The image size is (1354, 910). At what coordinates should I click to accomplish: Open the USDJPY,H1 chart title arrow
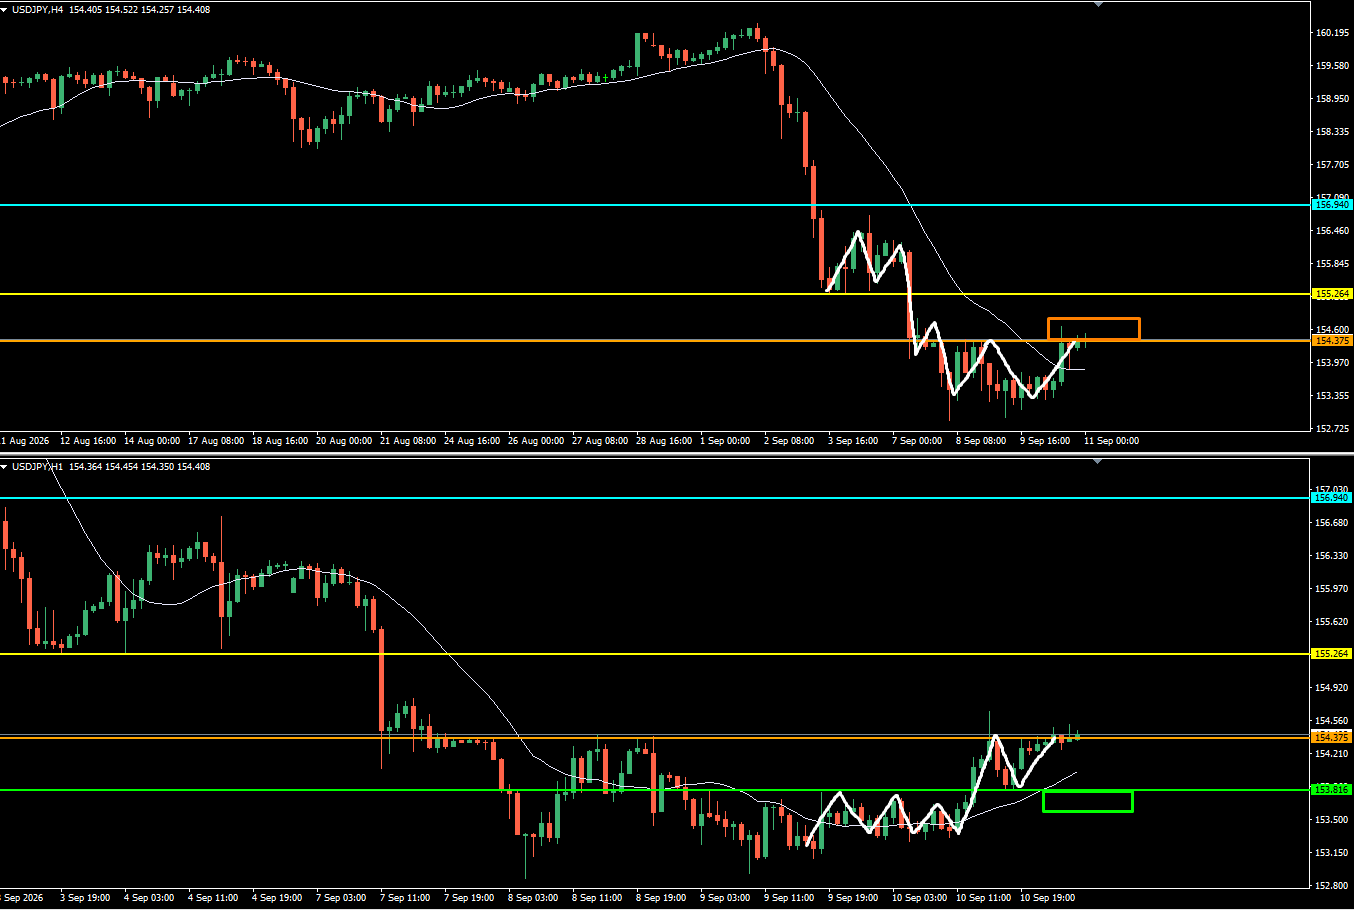point(5,467)
